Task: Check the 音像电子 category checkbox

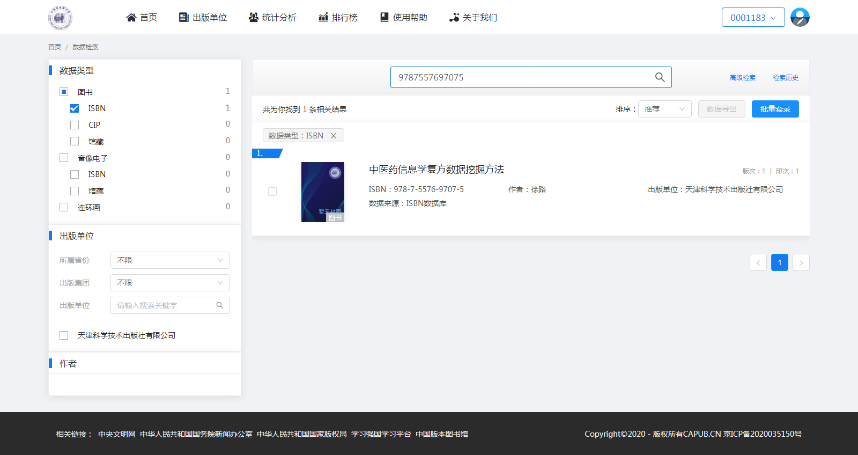Action: pyautogui.click(x=63, y=158)
